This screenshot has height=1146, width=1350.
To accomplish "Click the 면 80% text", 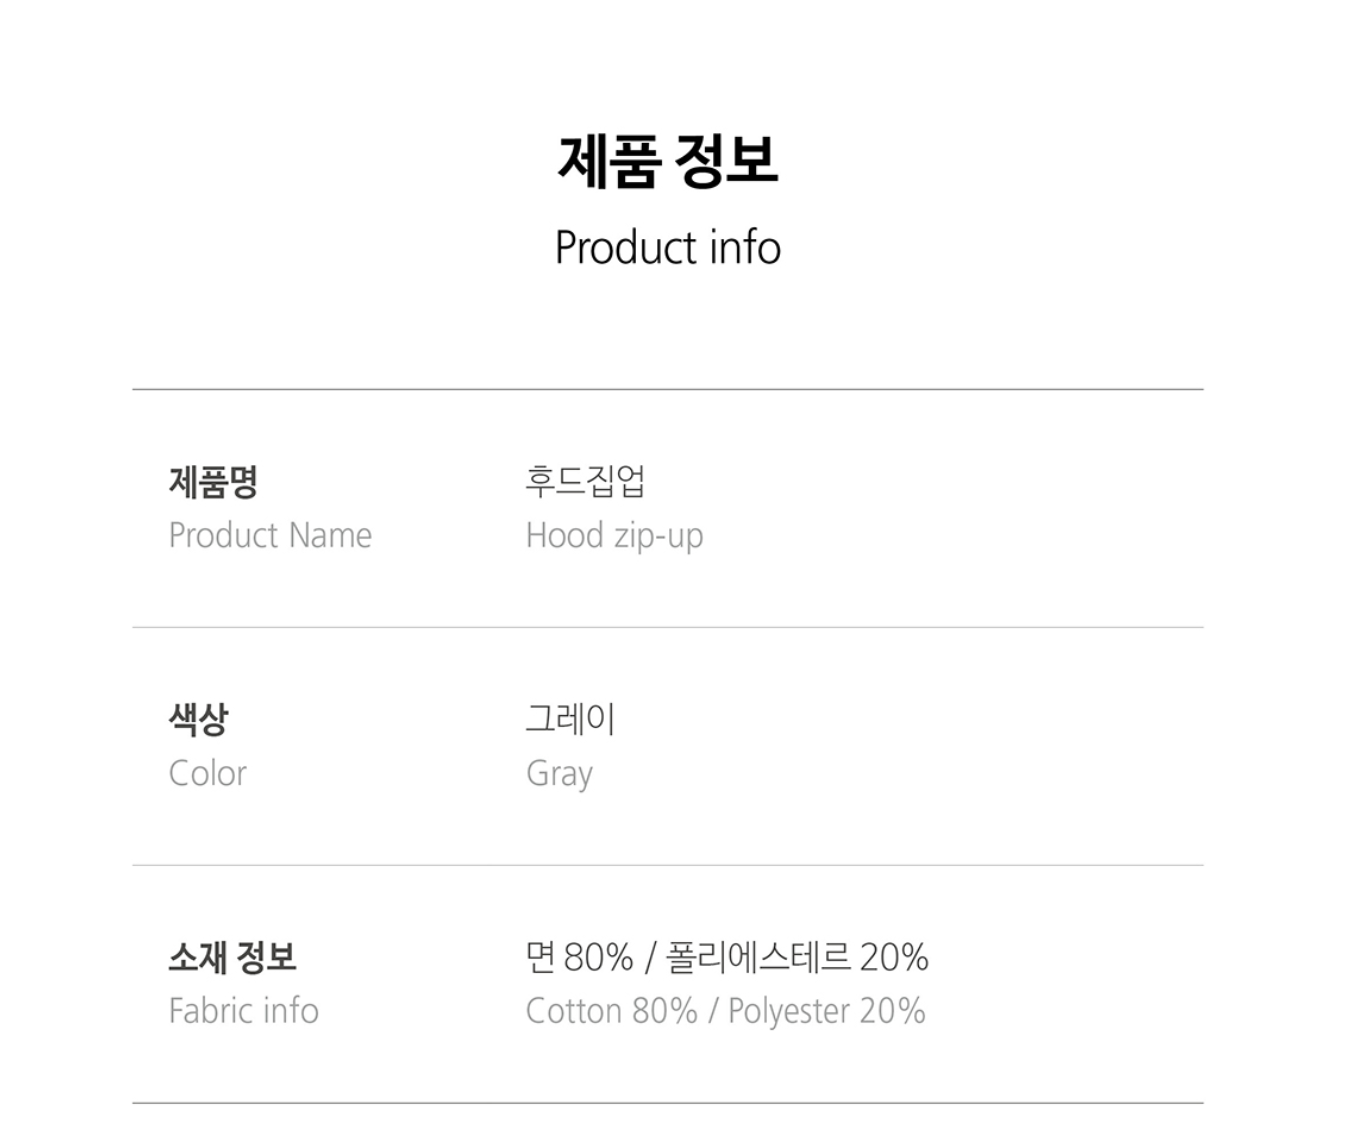I will (579, 957).
